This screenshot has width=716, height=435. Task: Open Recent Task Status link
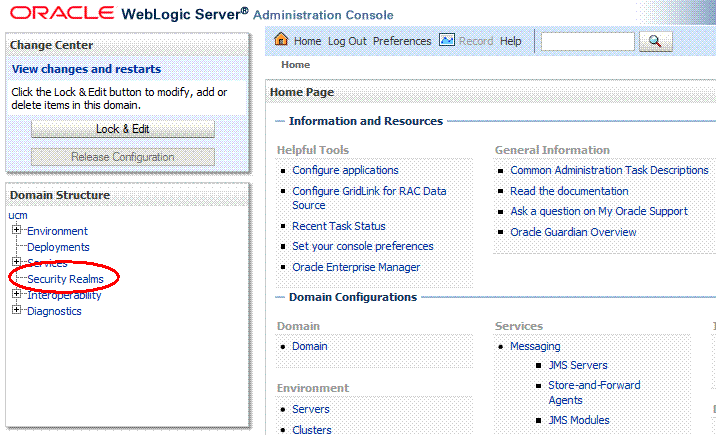339,226
